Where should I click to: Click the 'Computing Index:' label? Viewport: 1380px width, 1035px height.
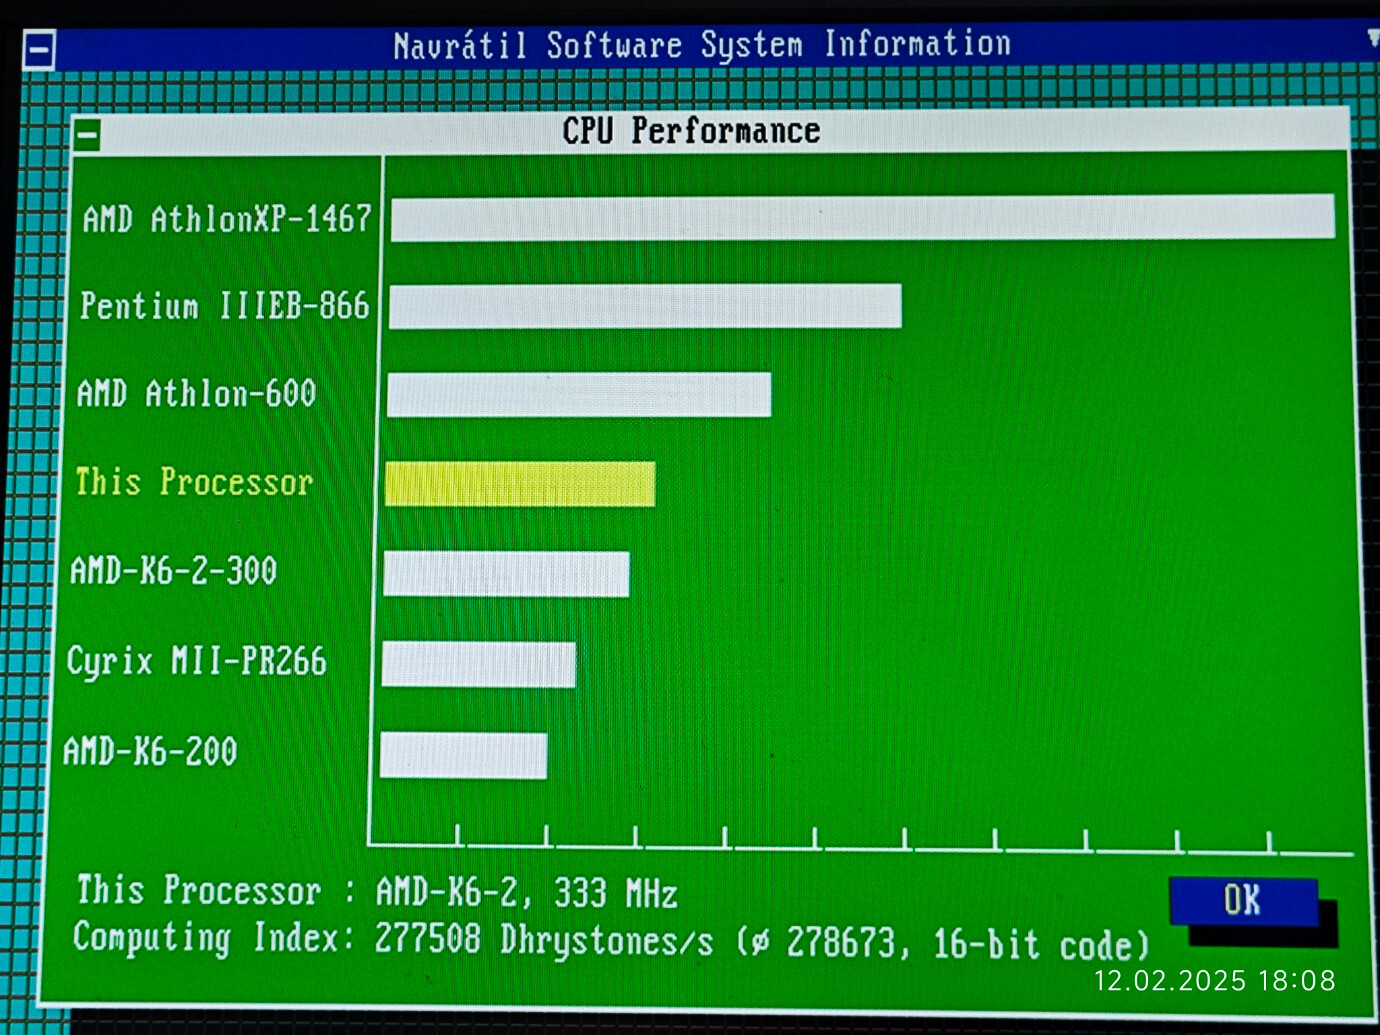pyautogui.click(x=214, y=938)
